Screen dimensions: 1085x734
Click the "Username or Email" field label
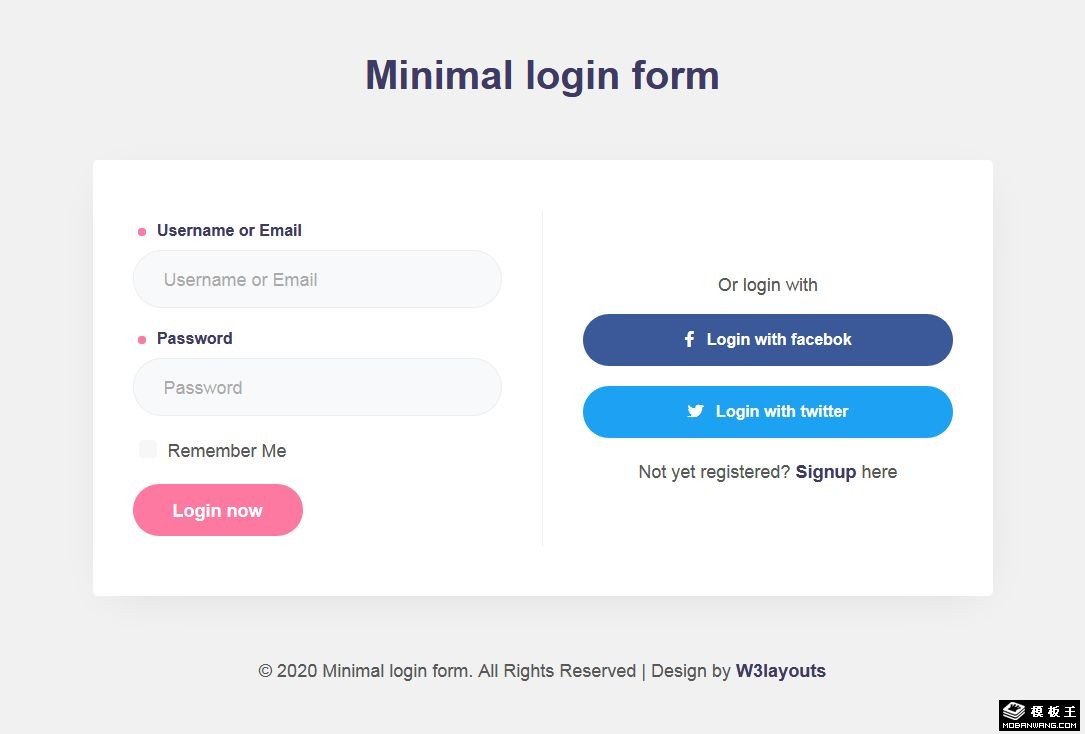[229, 231]
